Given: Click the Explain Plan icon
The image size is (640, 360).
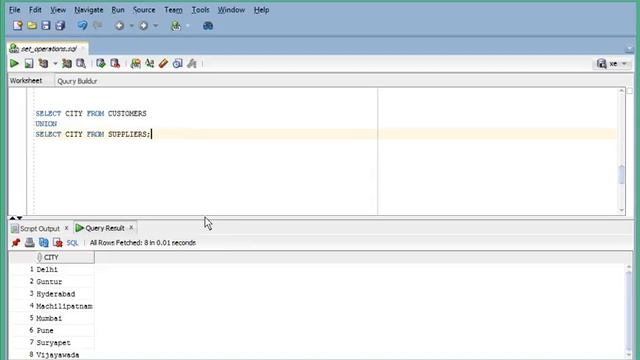Looking at the screenshot, I should pyautogui.click(x=43, y=64).
